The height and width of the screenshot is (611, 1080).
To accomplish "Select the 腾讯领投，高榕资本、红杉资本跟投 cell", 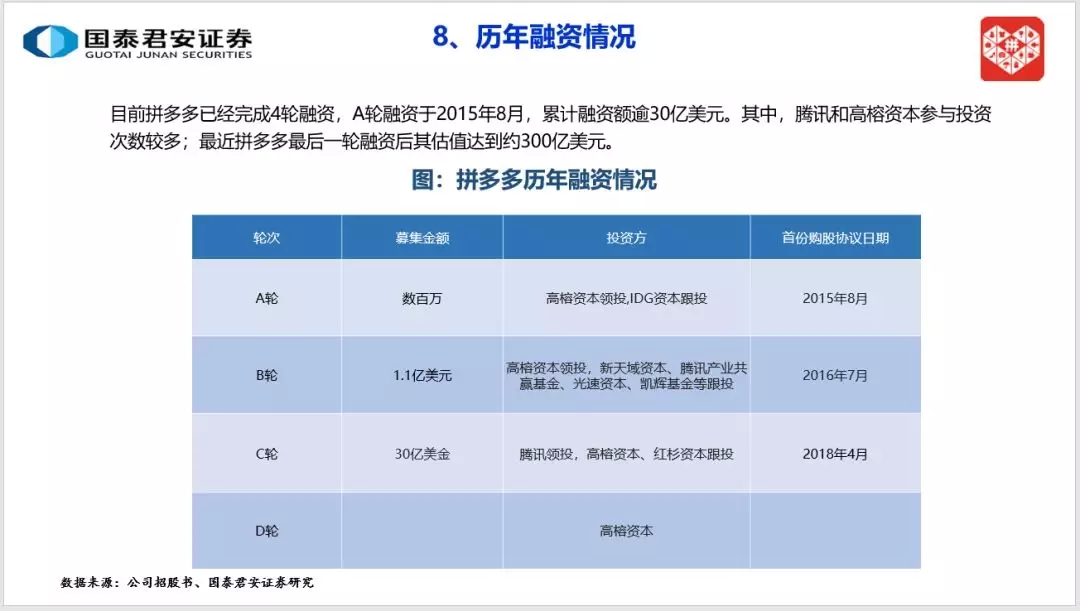I will pyautogui.click(x=626, y=454).
